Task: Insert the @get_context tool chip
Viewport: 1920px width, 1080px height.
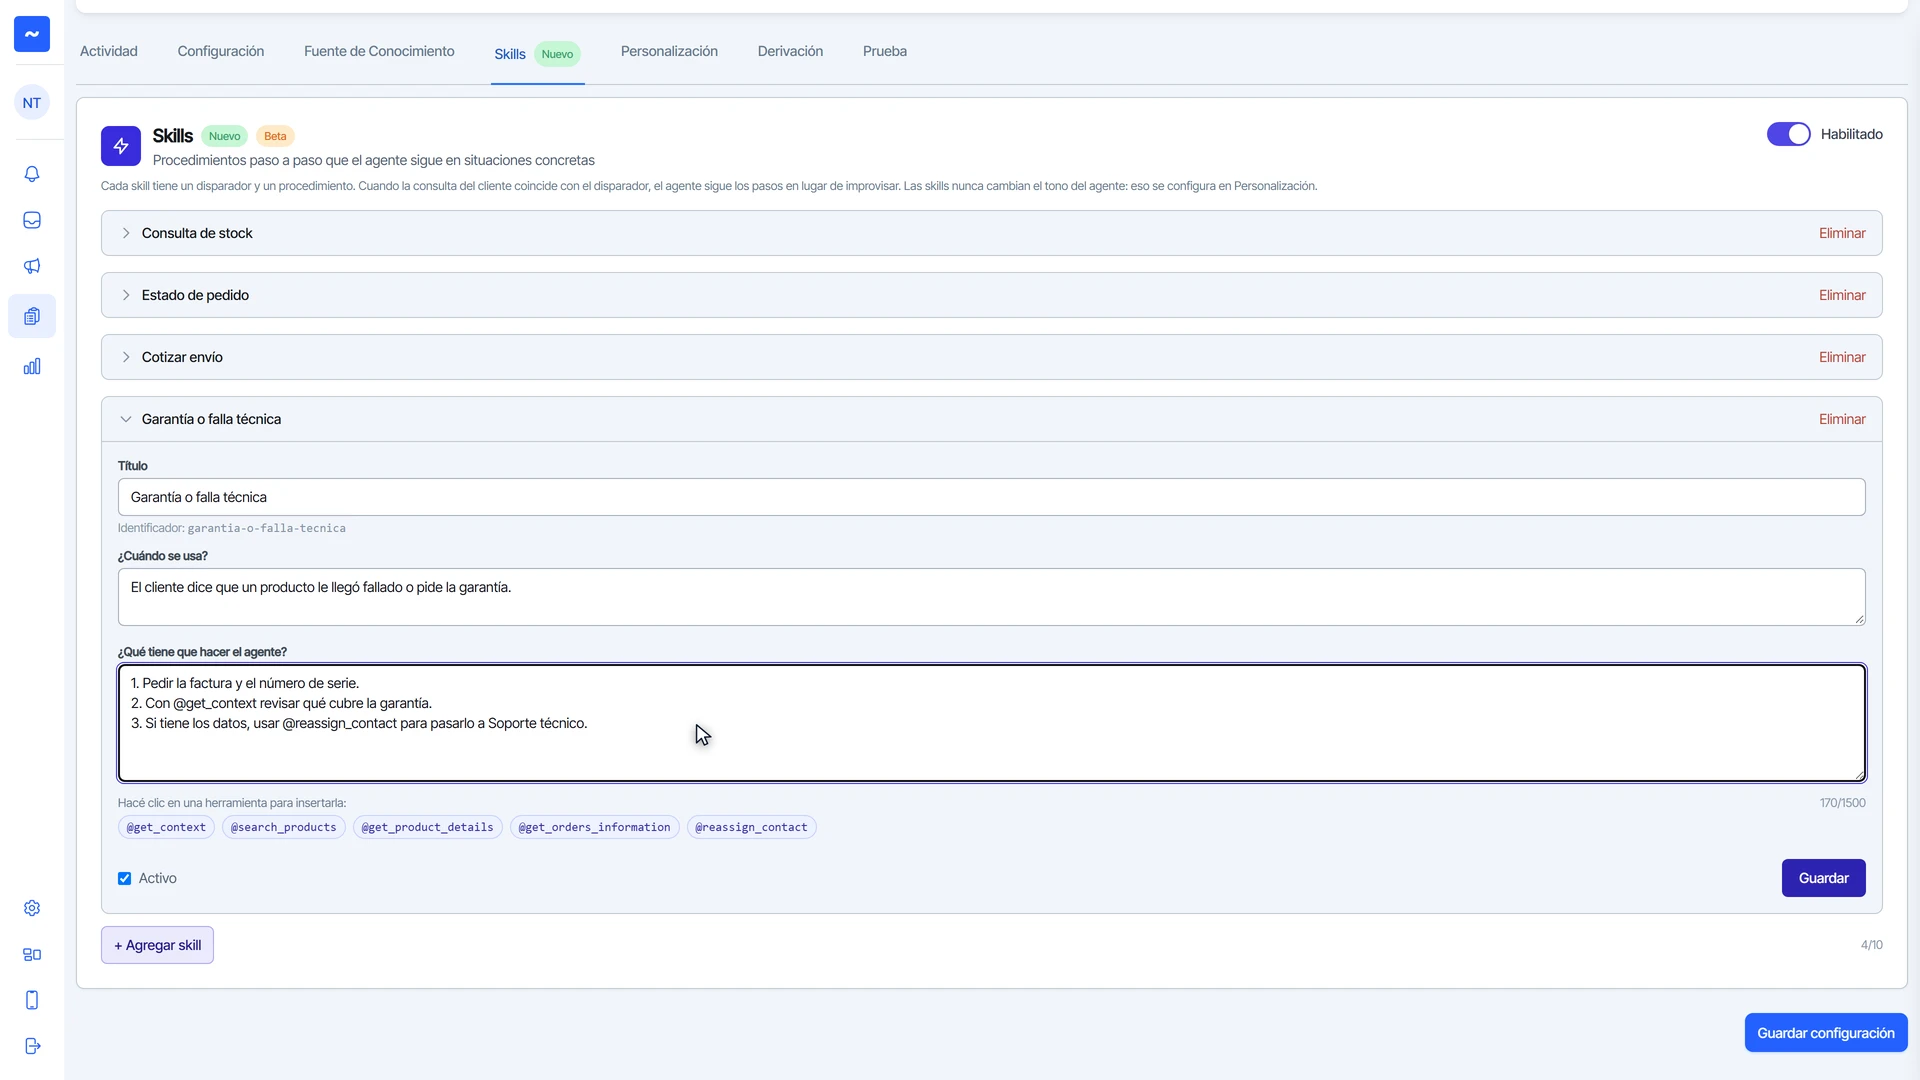Action: pos(166,827)
